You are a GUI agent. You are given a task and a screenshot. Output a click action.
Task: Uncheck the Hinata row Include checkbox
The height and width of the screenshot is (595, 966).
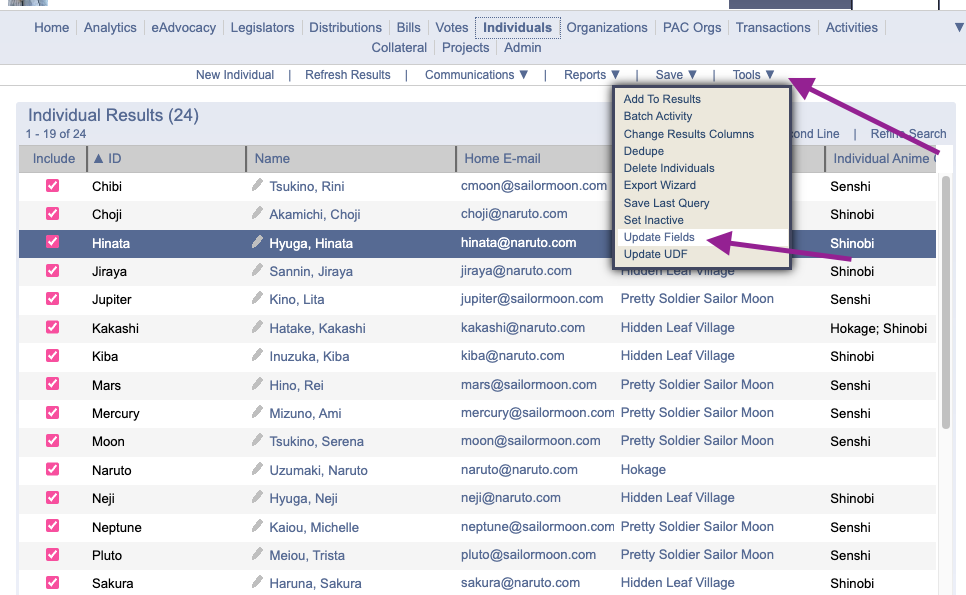pos(52,242)
